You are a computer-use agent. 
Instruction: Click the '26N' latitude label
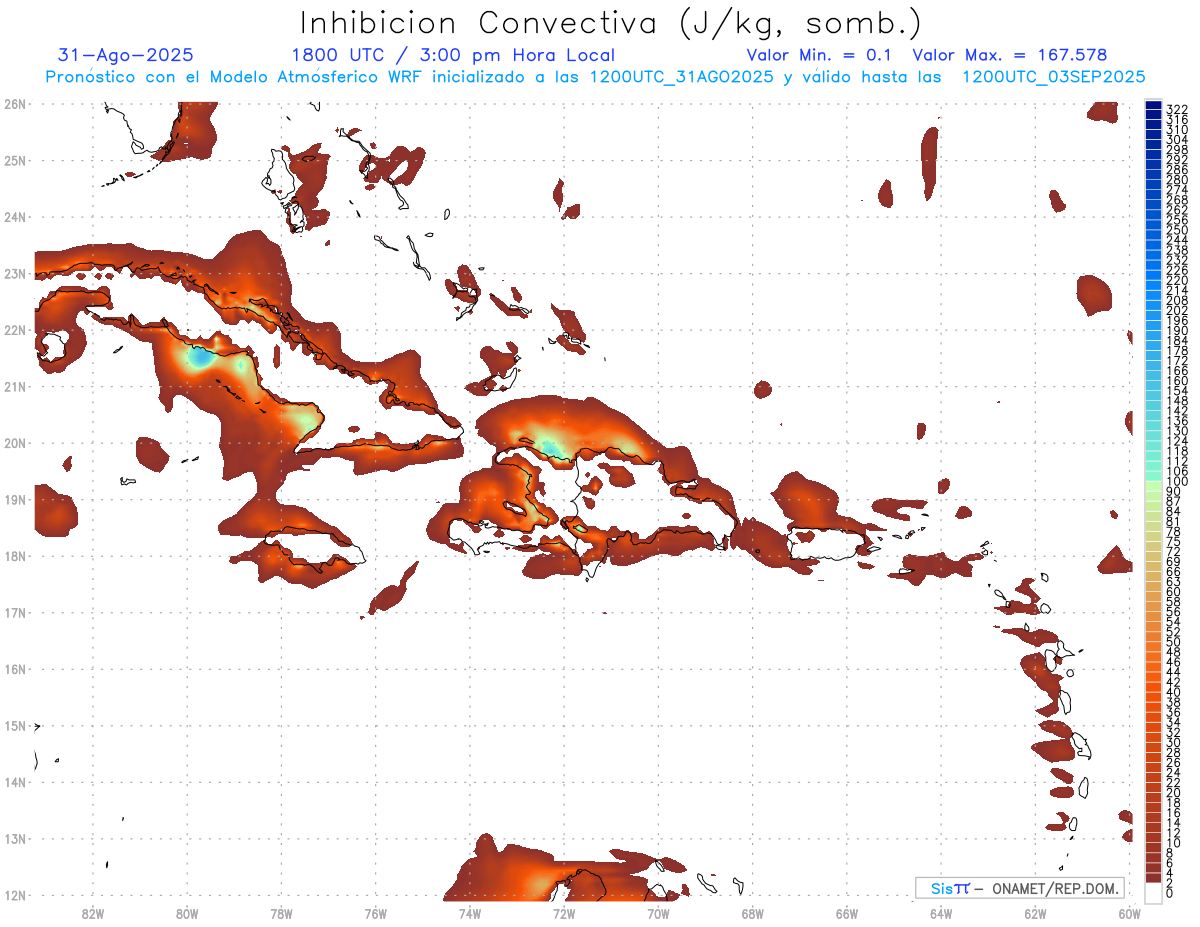point(14,104)
